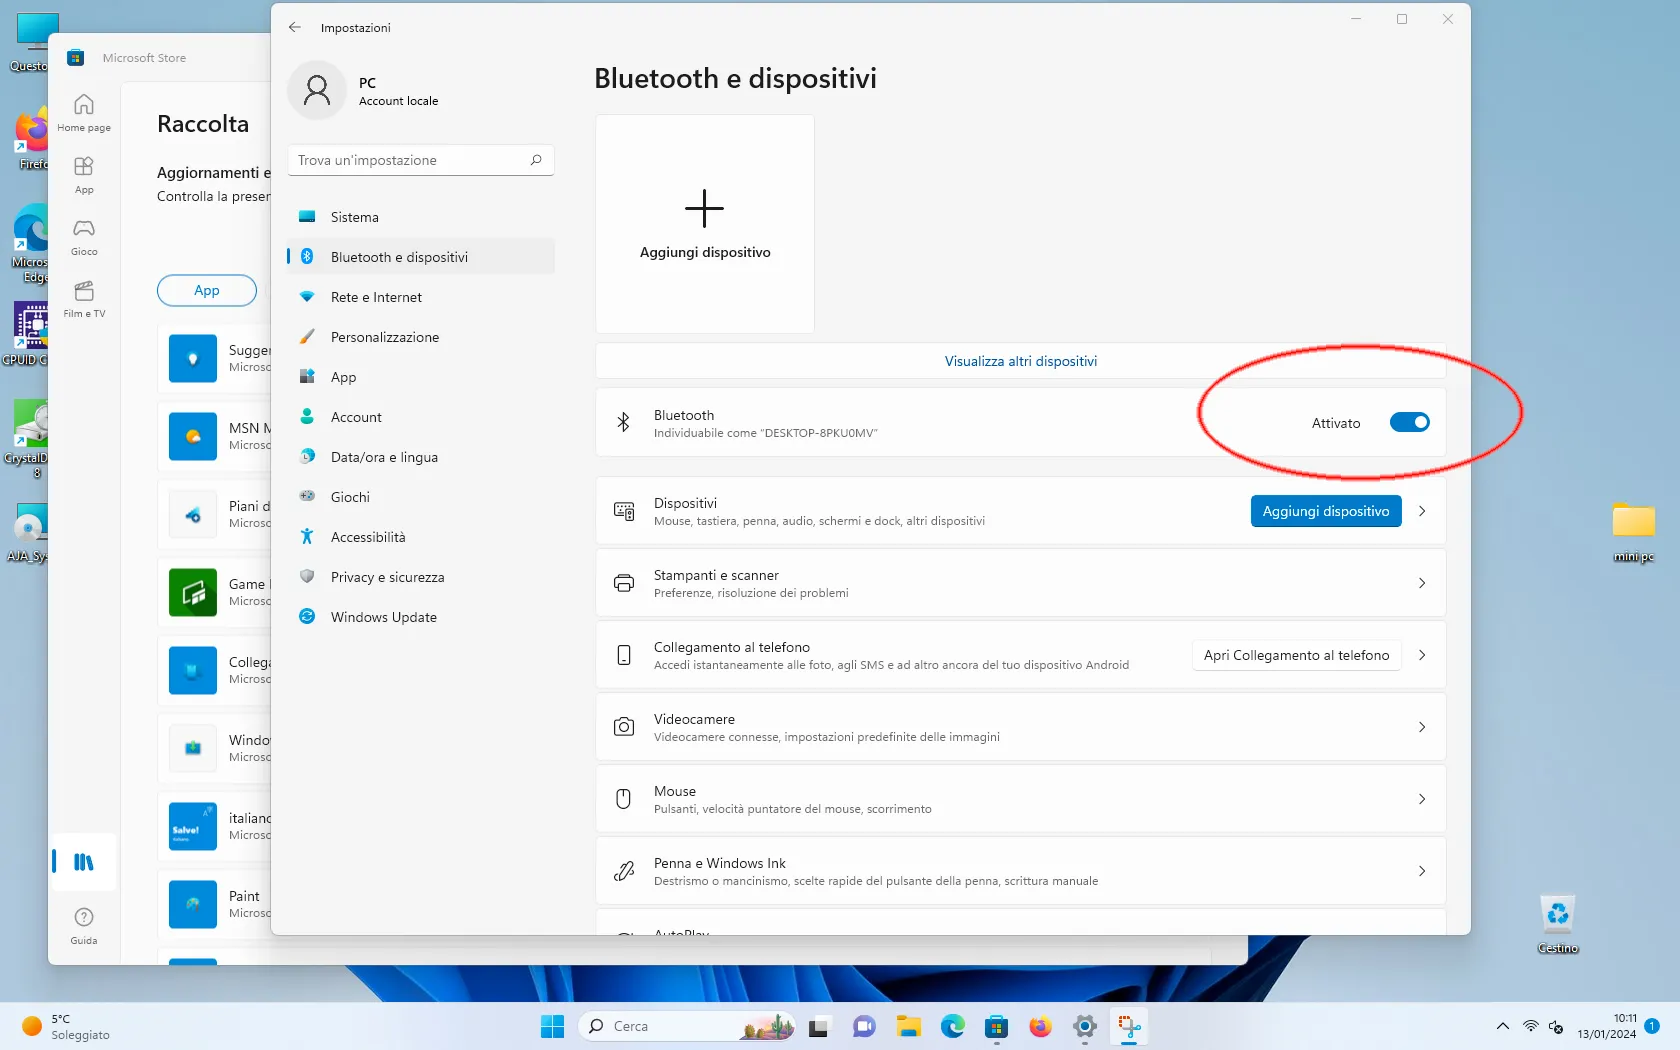Select Account in the settings sidebar
Viewport: 1680px width, 1050px height.
pyautogui.click(x=356, y=417)
